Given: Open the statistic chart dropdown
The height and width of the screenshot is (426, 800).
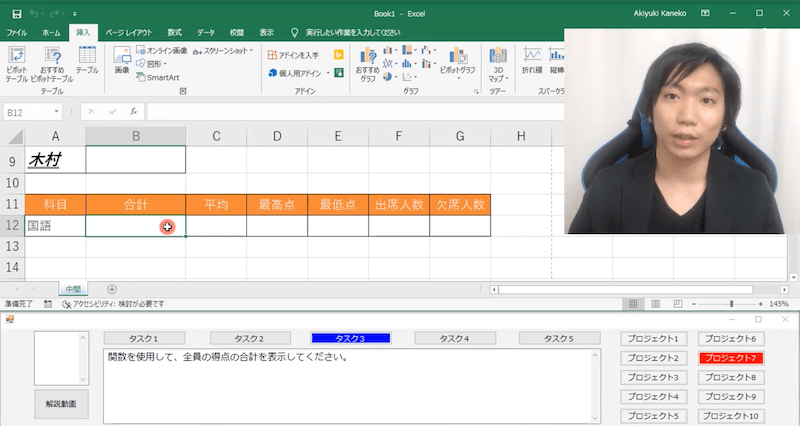Looking at the screenshot, I should (409, 63).
